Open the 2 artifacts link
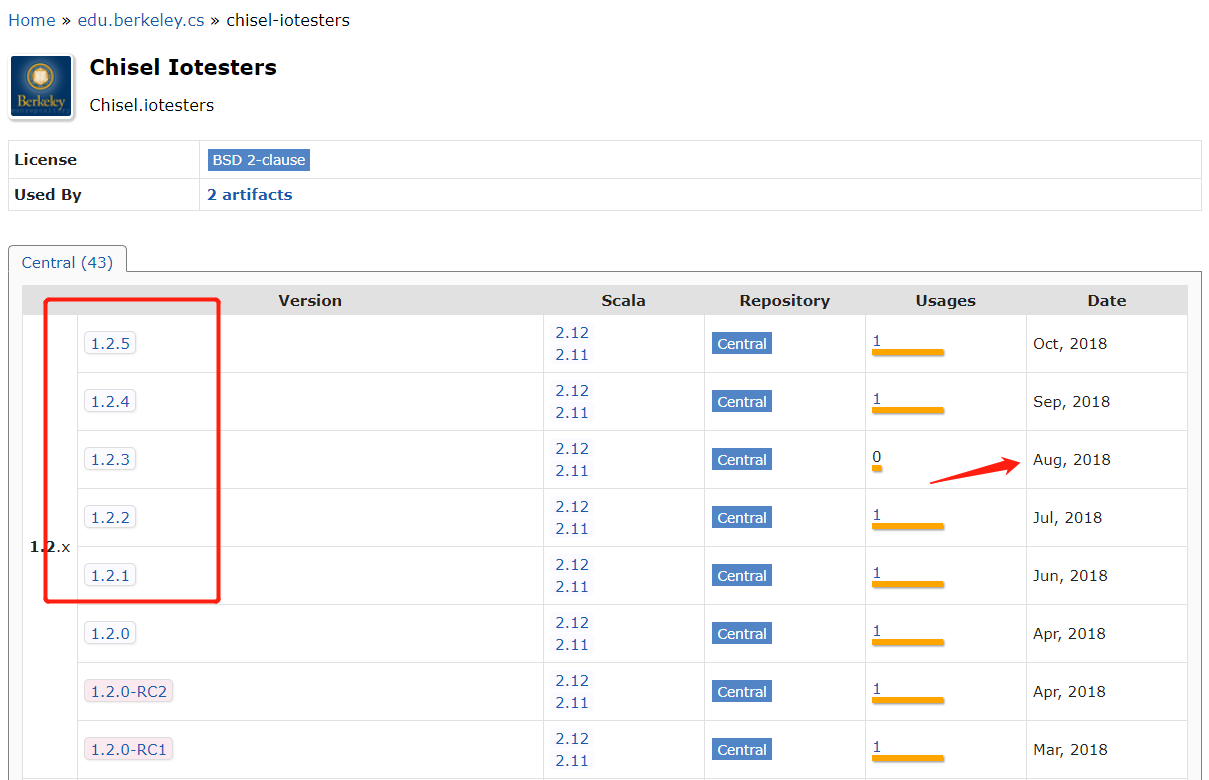 point(250,195)
